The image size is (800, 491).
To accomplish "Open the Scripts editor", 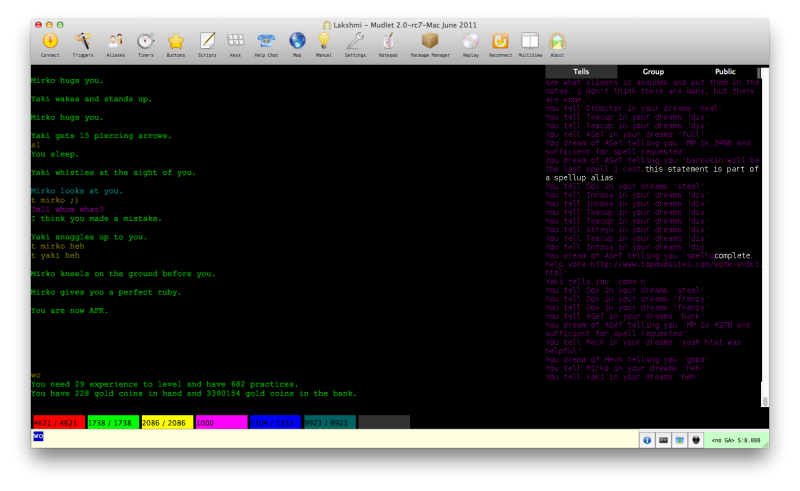I will [x=207, y=42].
